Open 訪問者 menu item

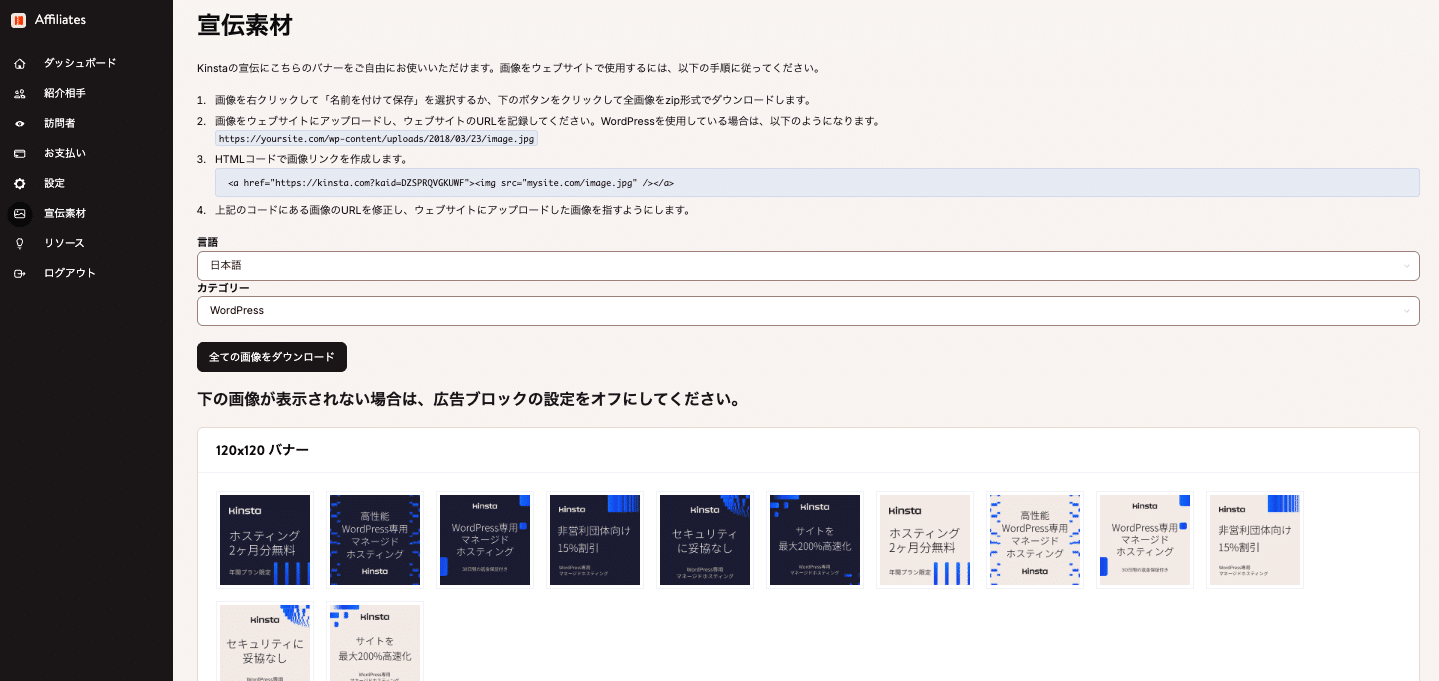(x=59, y=123)
